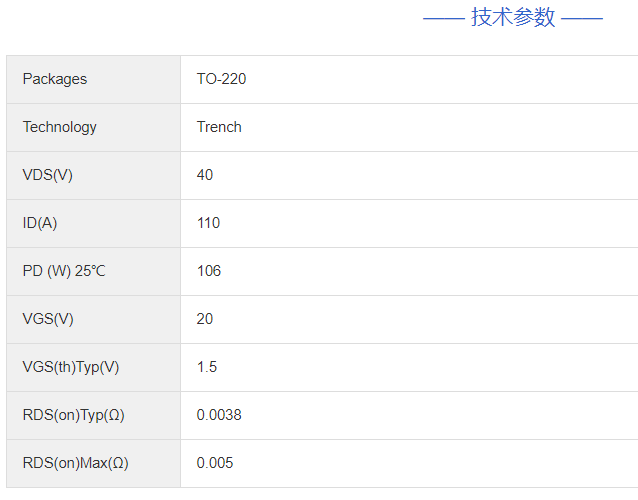Click the VDS value 40
Viewport: 638px width, 500px height.
pyautogui.click(x=205, y=175)
